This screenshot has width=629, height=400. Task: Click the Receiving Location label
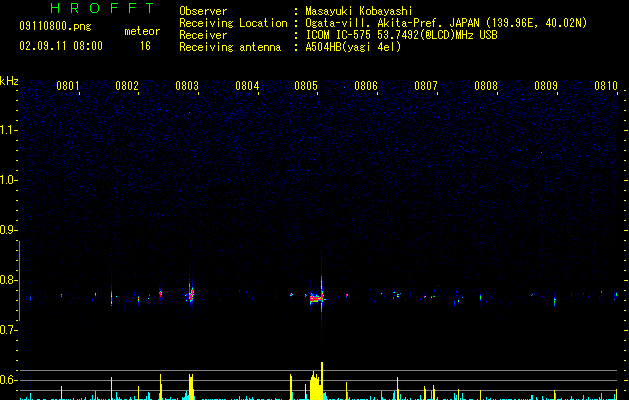[x=233, y=23]
